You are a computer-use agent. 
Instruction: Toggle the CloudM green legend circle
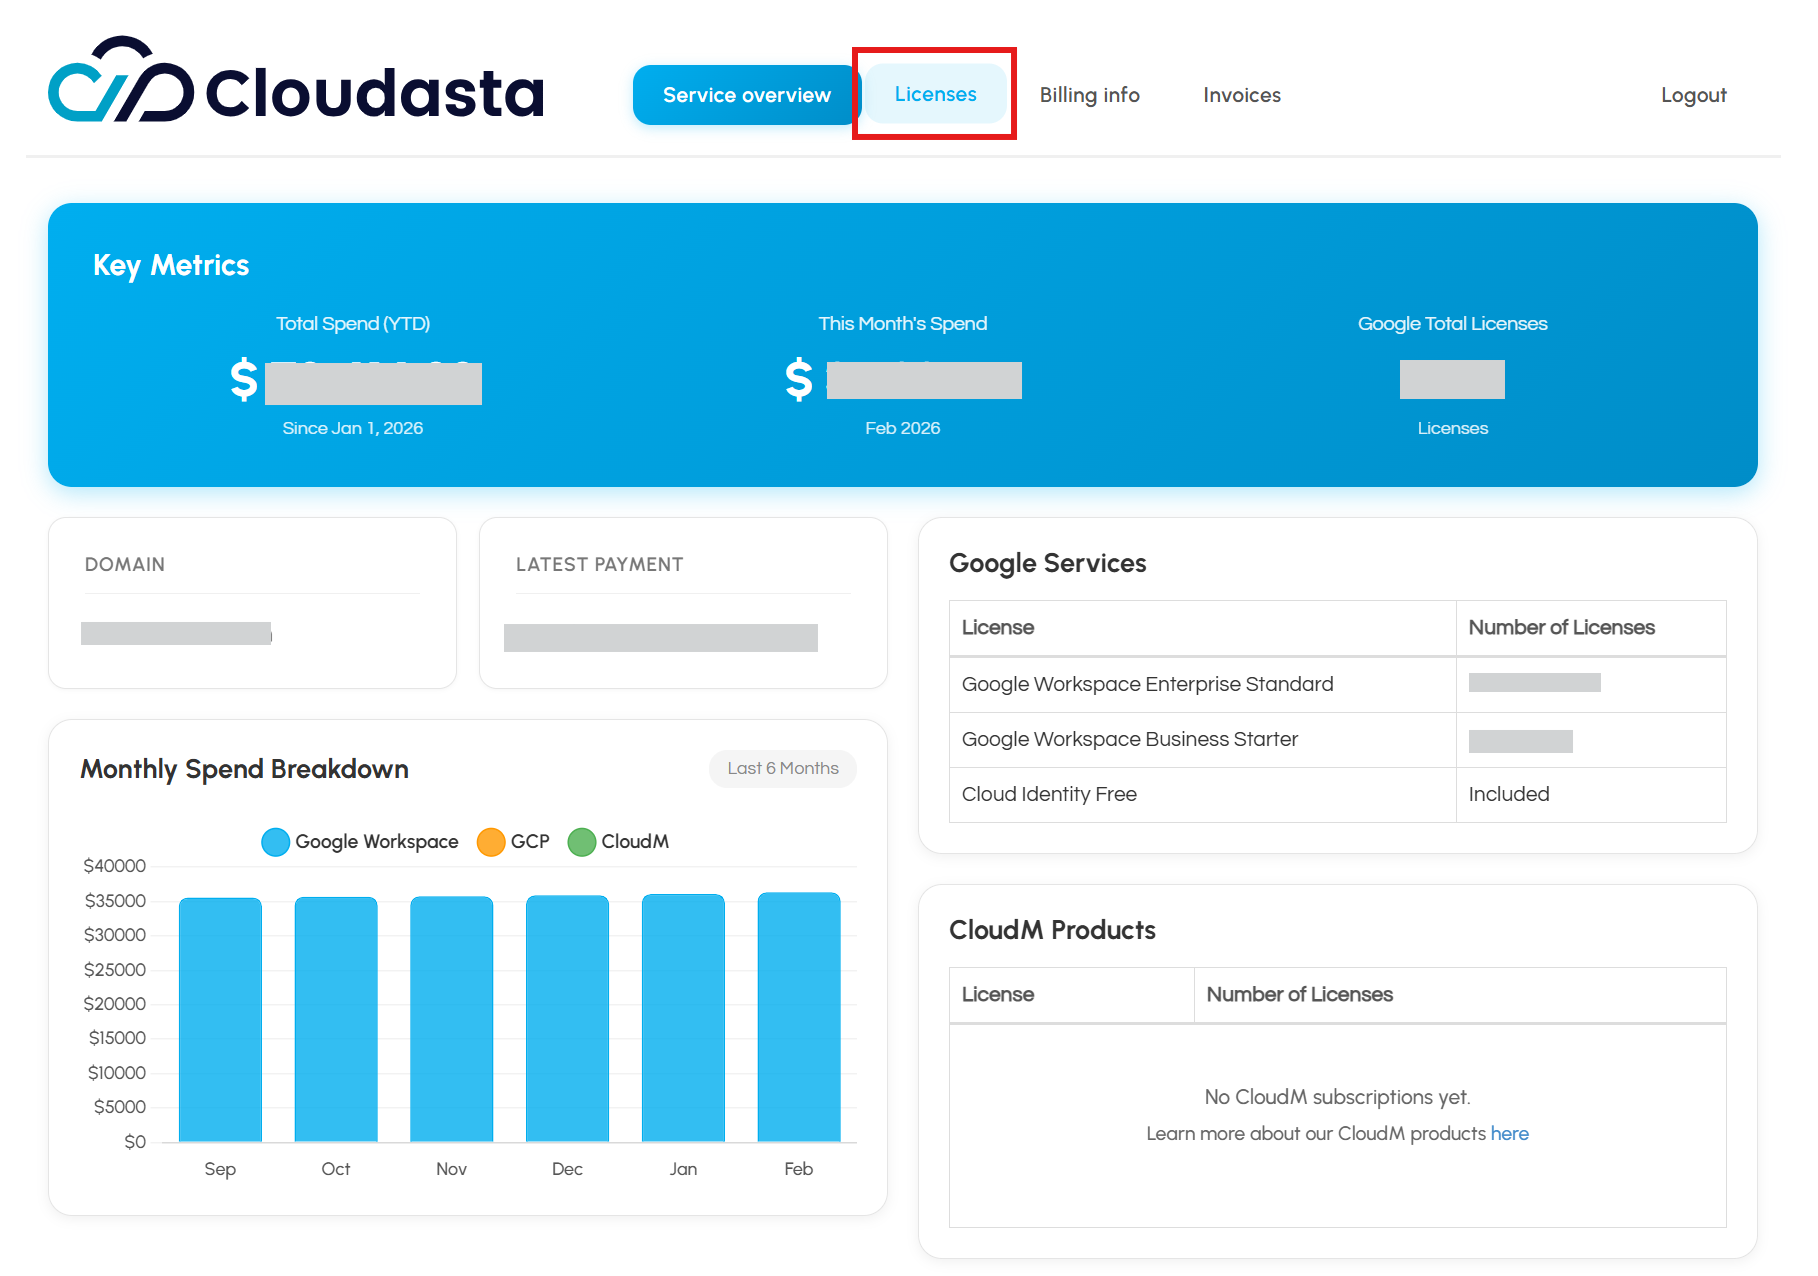[x=581, y=842]
